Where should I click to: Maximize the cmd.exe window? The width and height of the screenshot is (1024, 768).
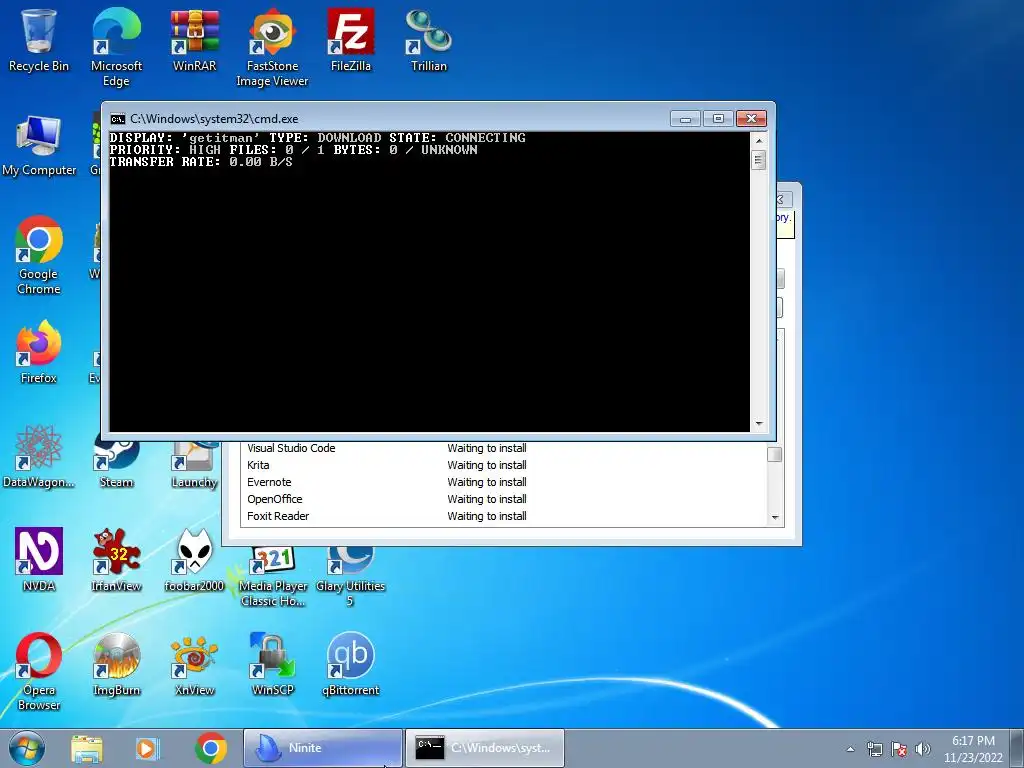[x=718, y=119]
